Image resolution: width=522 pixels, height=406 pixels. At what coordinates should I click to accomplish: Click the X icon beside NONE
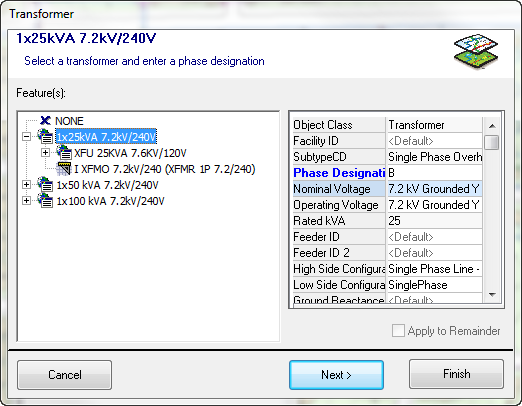45,121
